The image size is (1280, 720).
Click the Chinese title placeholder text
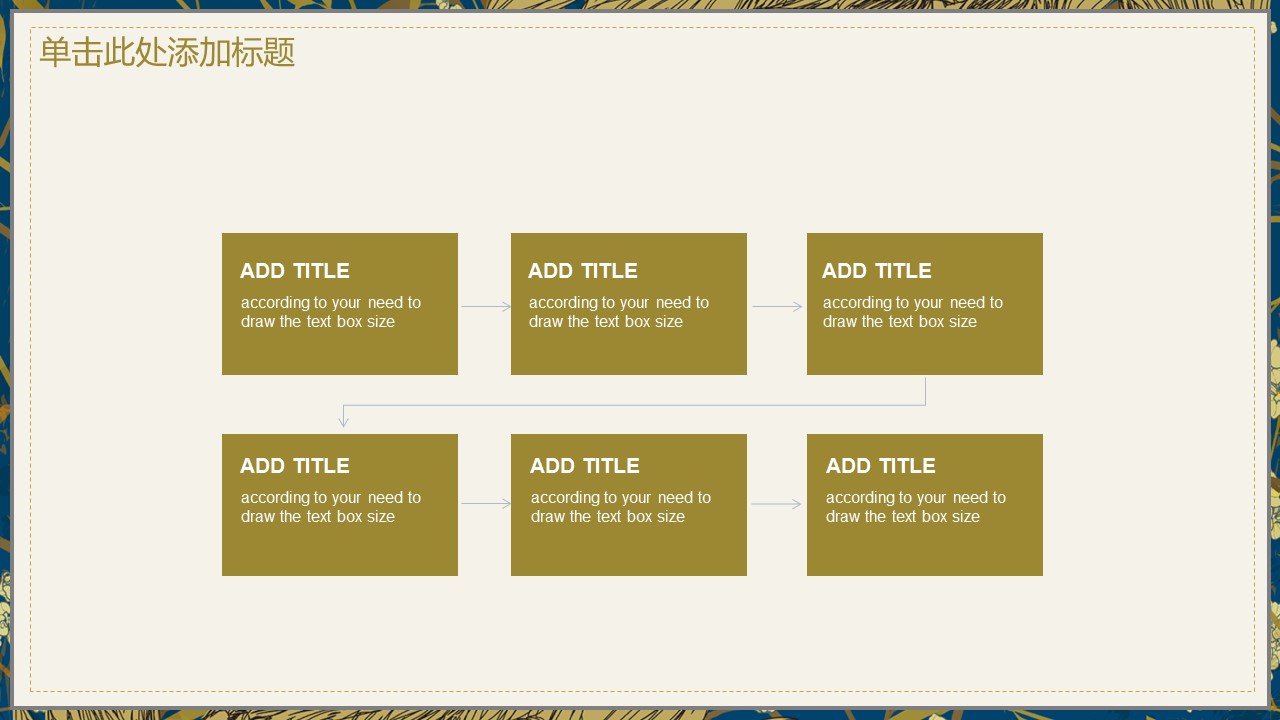167,53
